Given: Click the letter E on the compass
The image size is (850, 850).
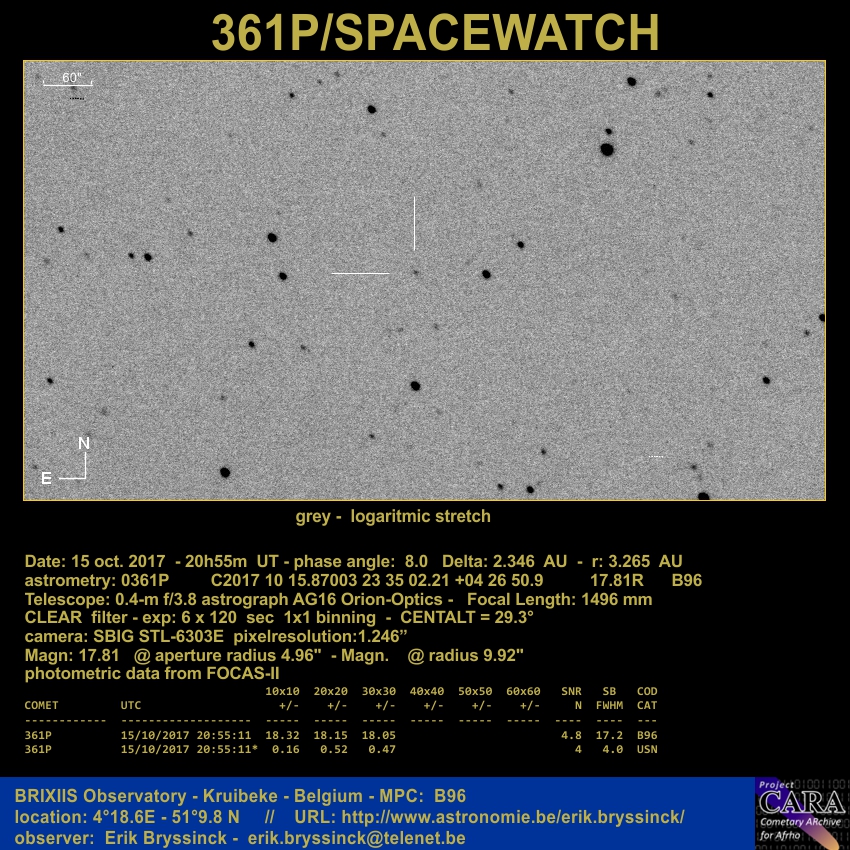Looking at the screenshot, I should point(46,479).
